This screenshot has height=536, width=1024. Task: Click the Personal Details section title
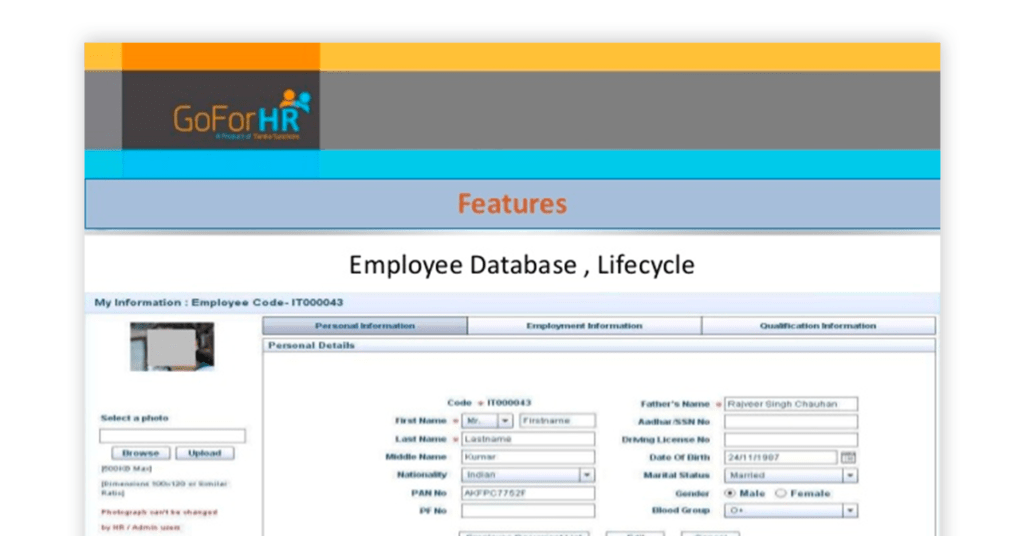tap(311, 345)
